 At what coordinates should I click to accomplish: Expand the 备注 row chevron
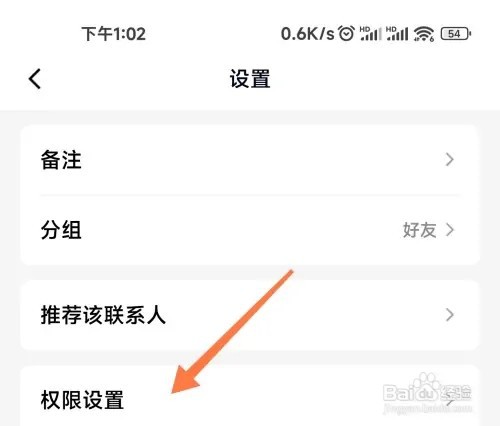click(450, 160)
